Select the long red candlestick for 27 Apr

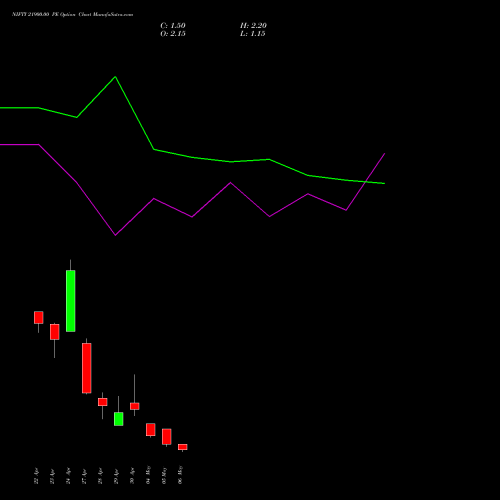(87, 368)
